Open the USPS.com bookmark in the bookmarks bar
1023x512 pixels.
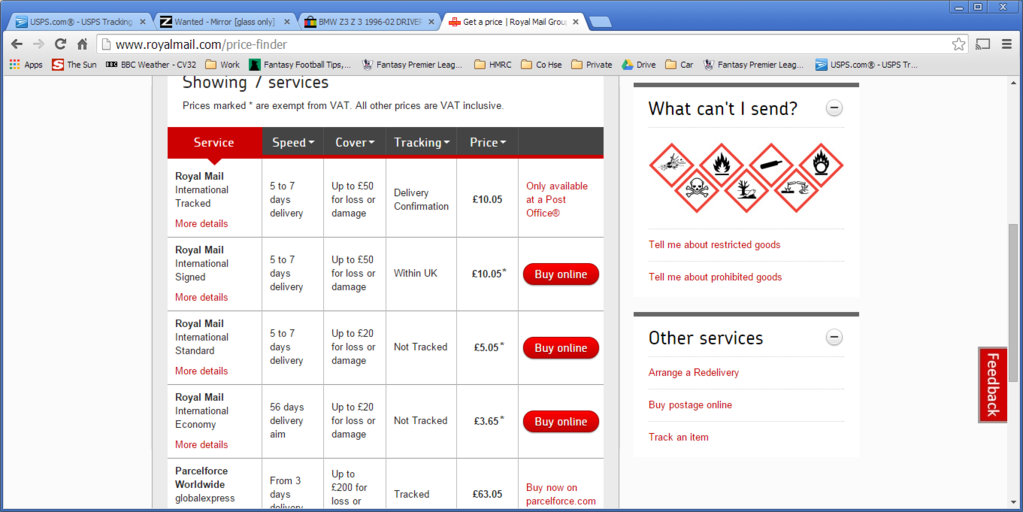867,65
